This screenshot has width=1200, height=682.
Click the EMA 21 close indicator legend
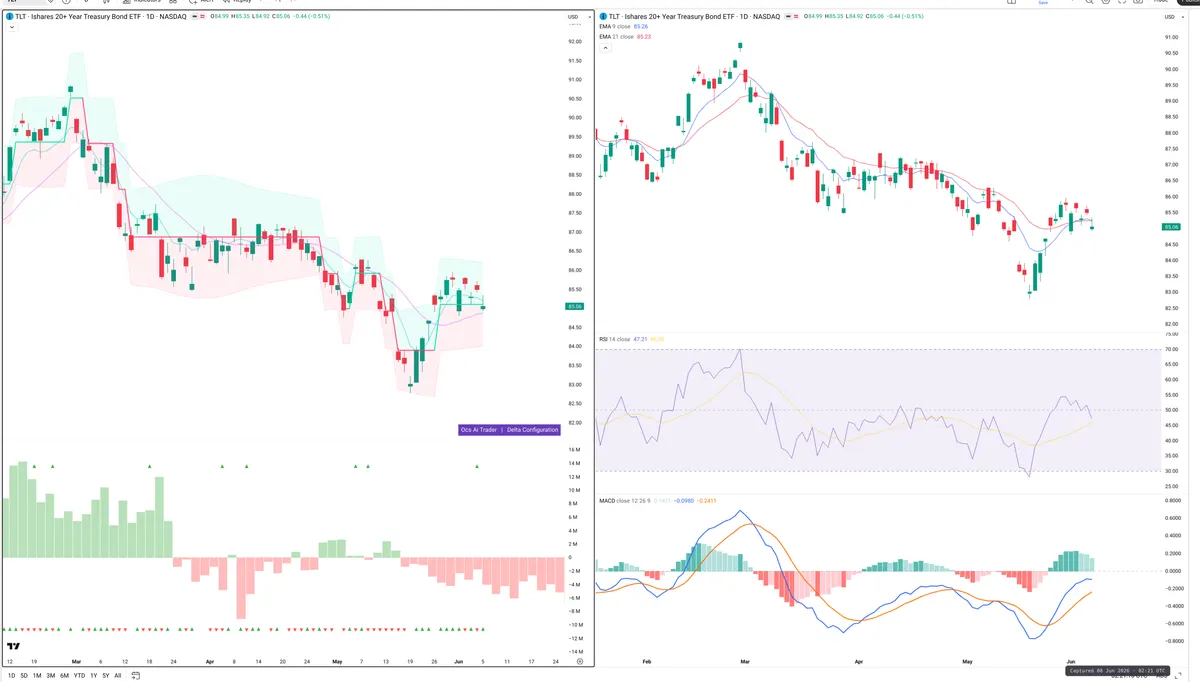[617, 36]
